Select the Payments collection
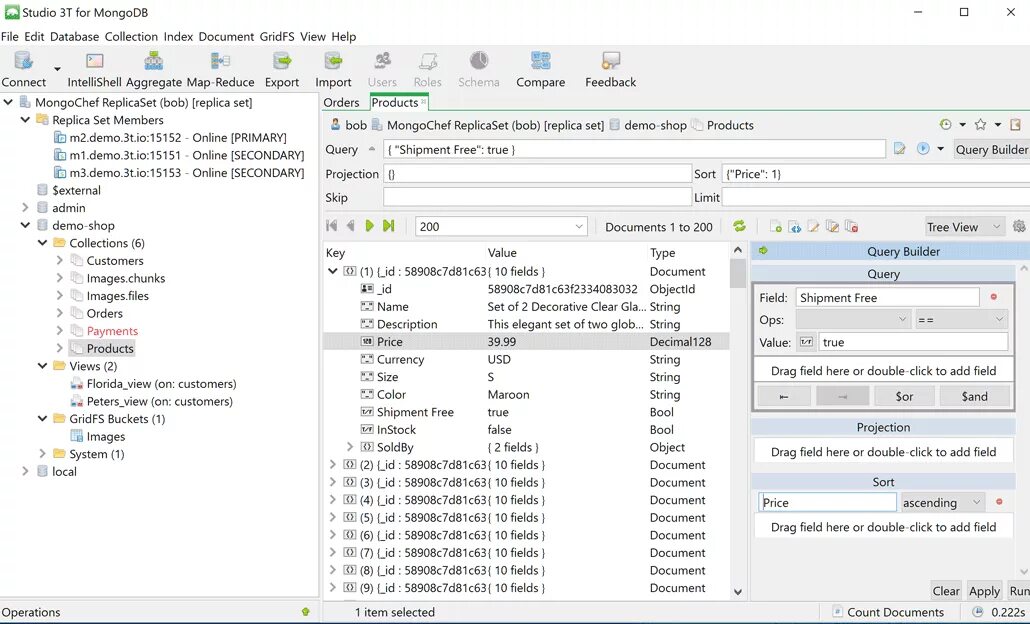This screenshot has width=1030, height=624. 112,331
